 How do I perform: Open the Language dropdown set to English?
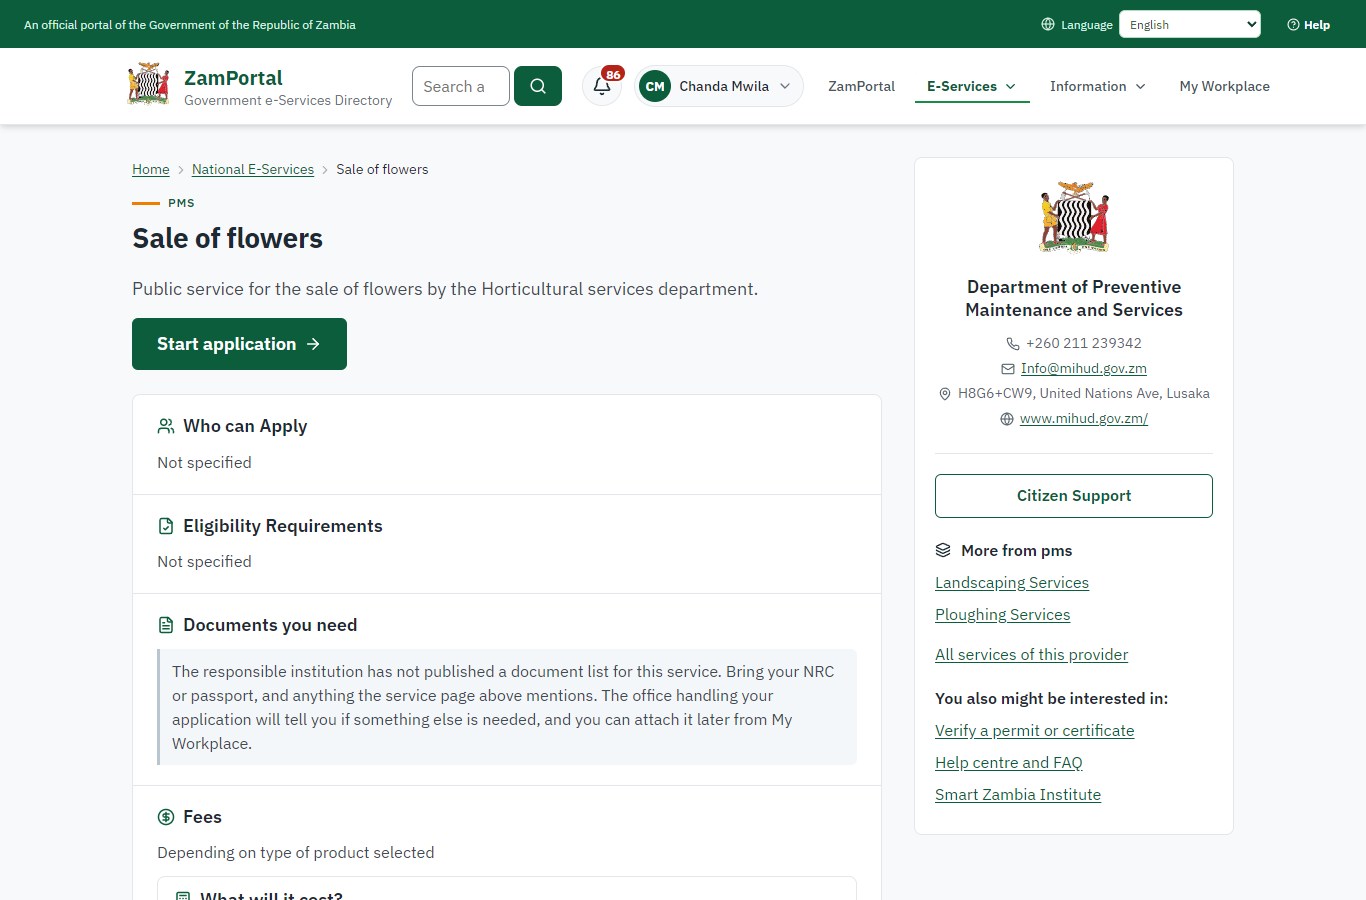point(1190,24)
